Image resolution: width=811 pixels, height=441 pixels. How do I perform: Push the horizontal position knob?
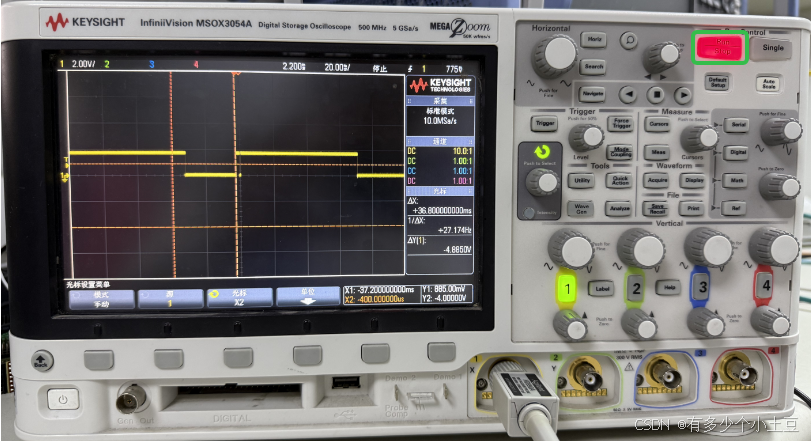pyautogui.click(x=663, y=56)
